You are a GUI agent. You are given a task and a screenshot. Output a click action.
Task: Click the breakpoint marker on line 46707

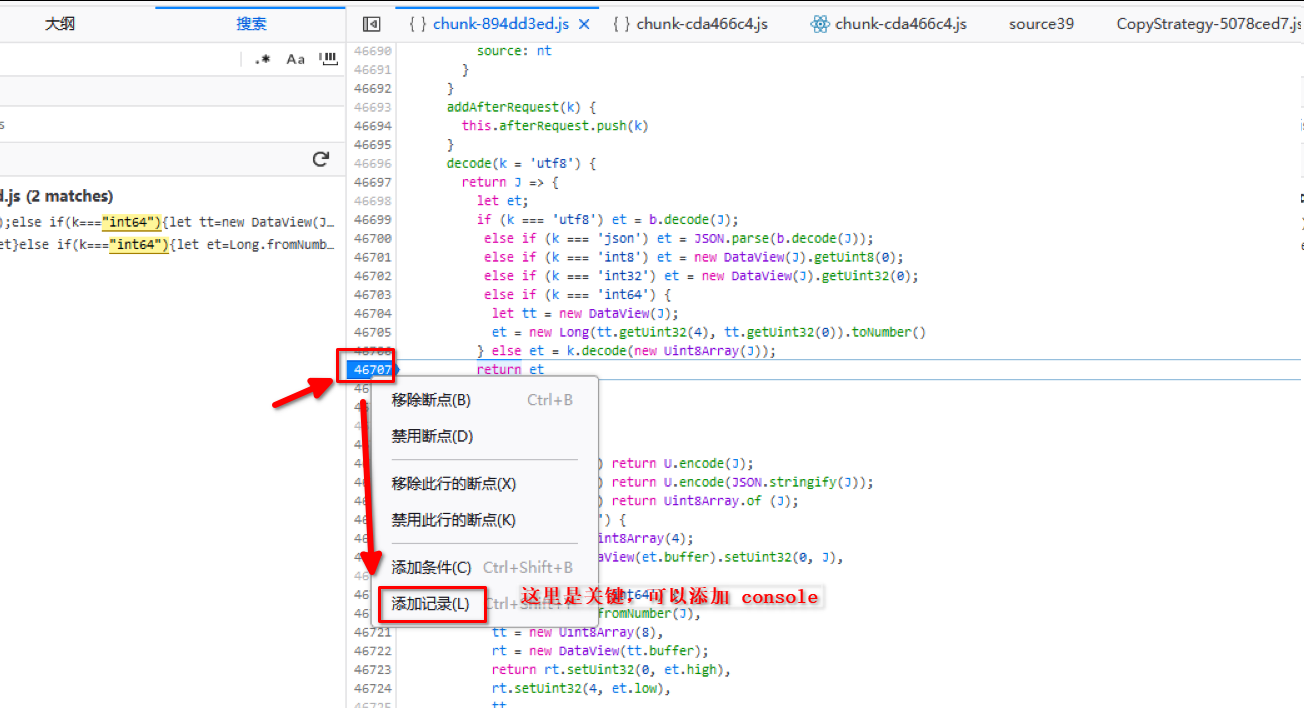click(371, 370)
